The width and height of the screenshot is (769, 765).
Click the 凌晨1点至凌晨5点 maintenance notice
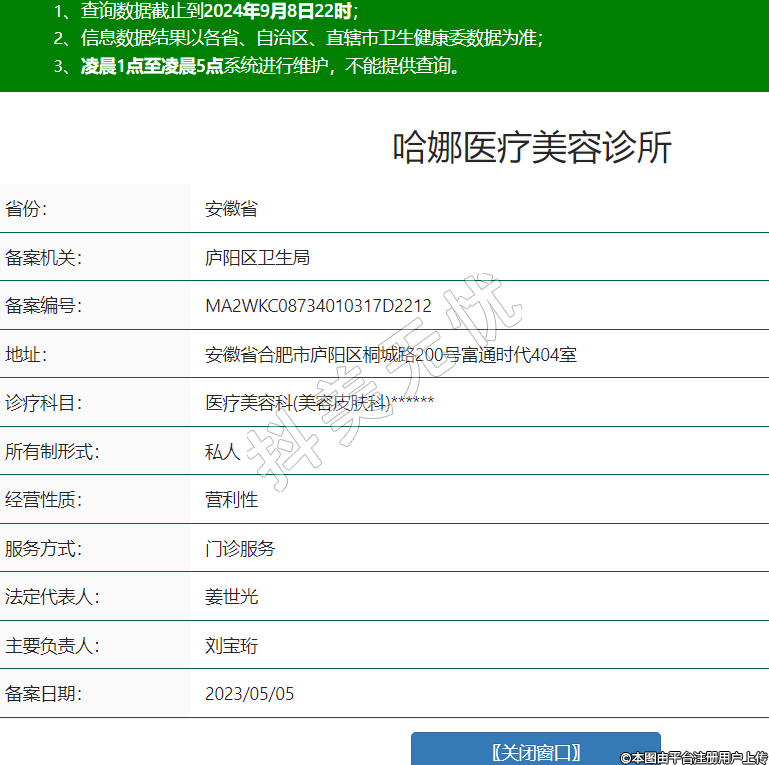(270, 67)
